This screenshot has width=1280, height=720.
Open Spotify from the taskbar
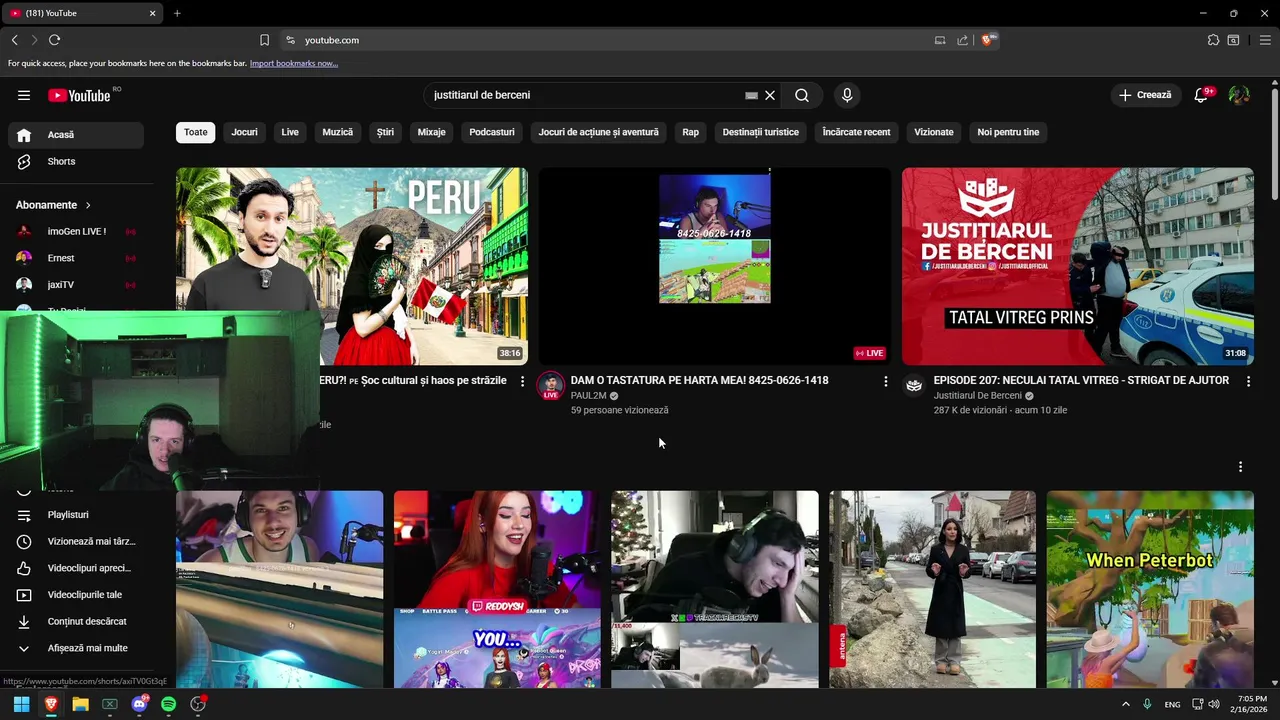click(x=168, y=704)
